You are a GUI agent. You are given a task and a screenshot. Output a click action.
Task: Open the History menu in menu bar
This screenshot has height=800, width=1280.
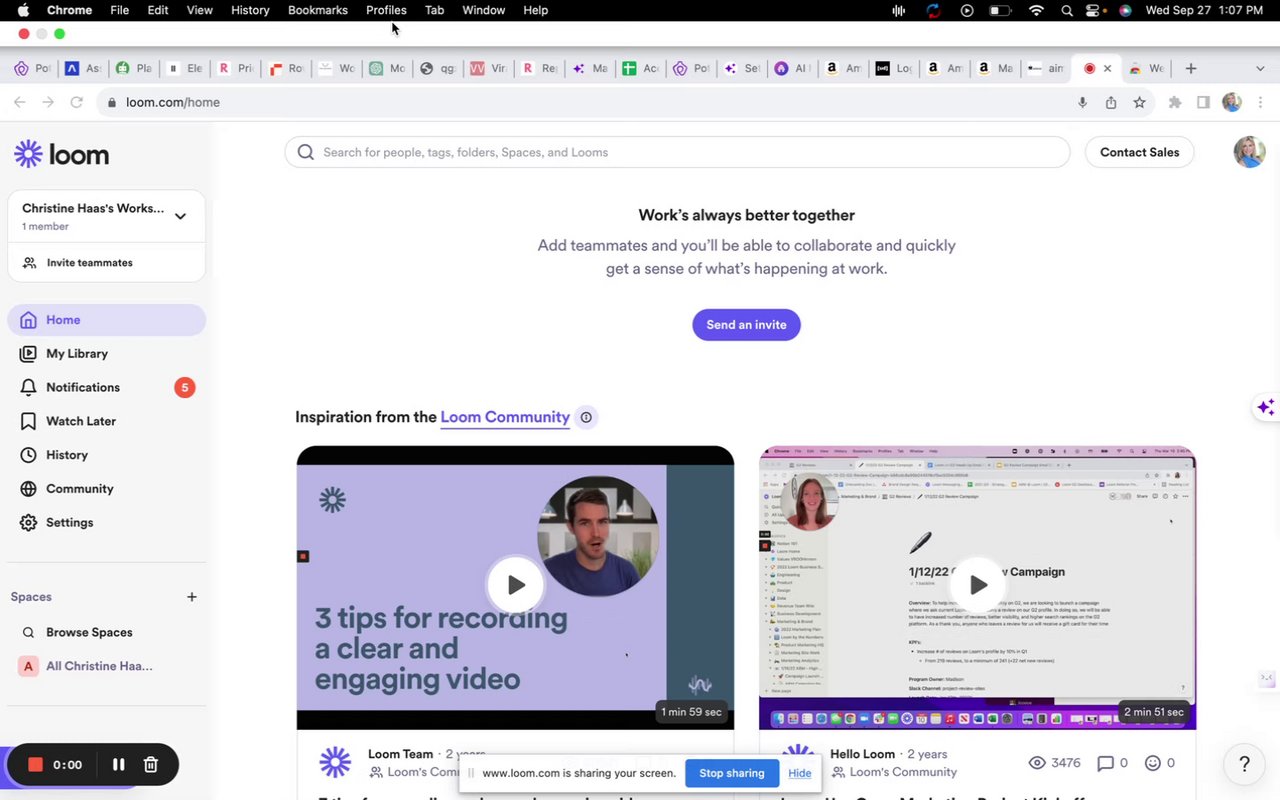coord(250,10)
